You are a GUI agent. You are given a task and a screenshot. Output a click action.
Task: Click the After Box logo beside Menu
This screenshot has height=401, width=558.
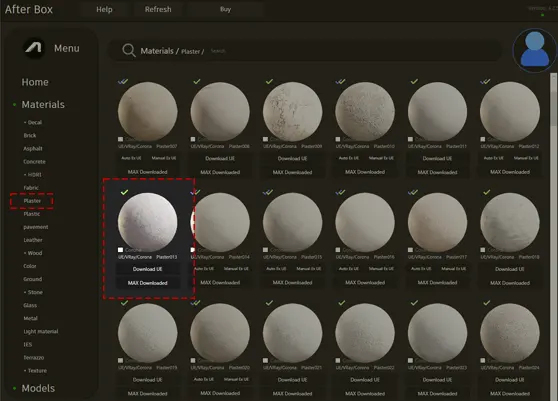34,48
